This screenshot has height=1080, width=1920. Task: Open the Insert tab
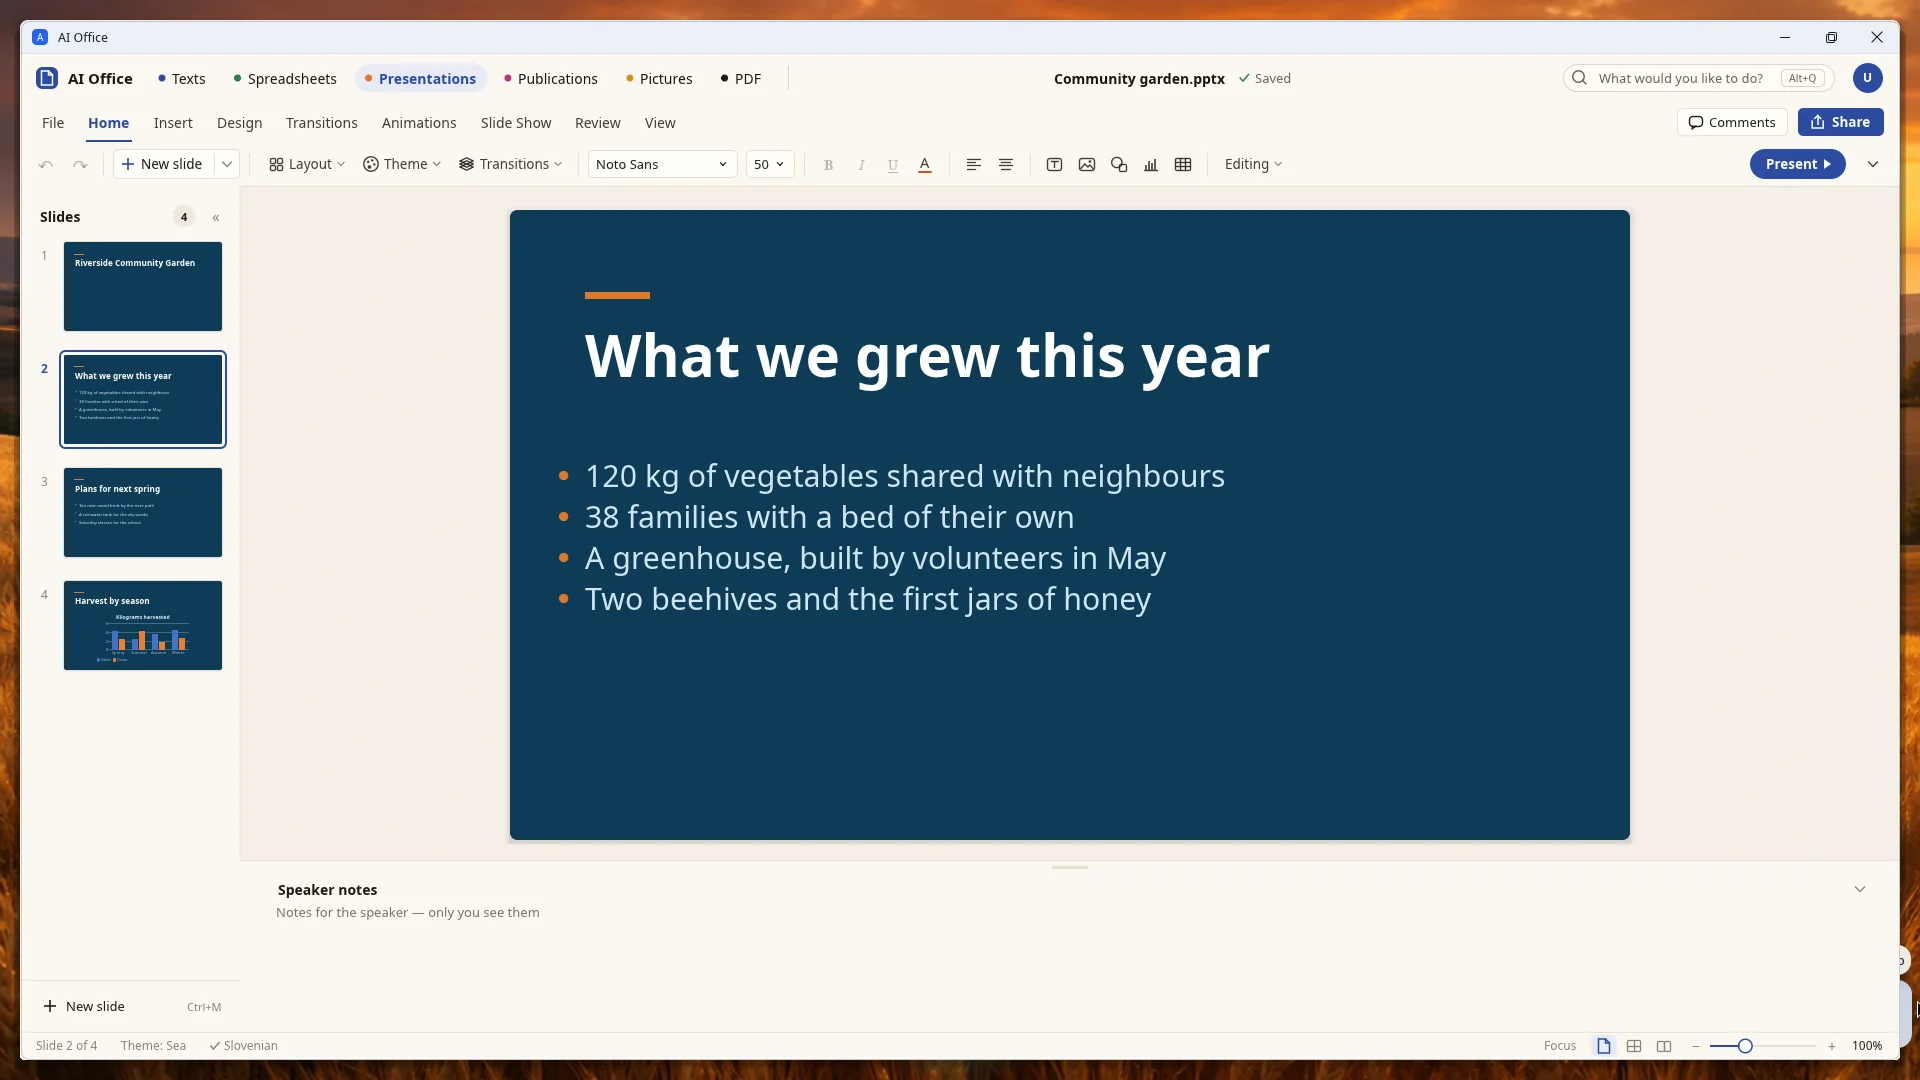click(x=173, y=123)
